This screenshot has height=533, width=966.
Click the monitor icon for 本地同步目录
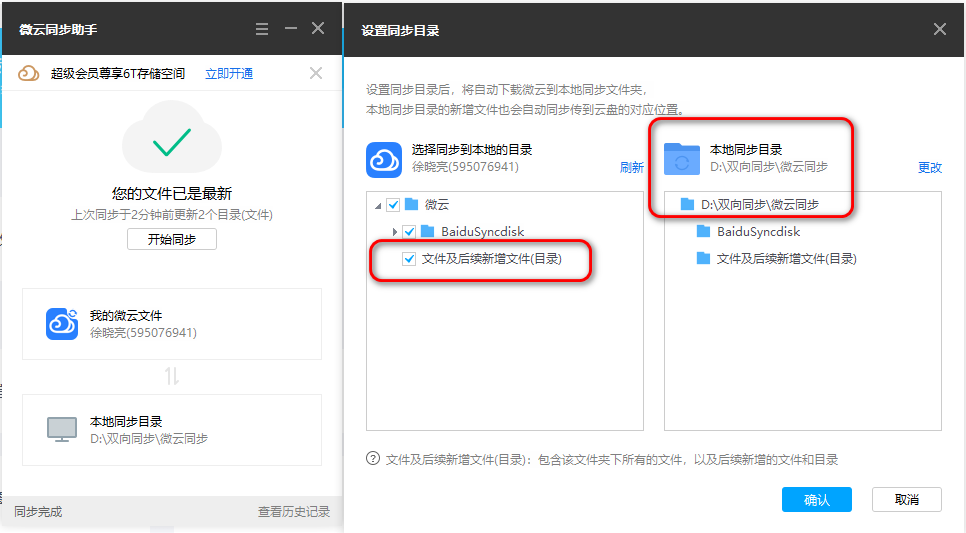coord(62,429)
